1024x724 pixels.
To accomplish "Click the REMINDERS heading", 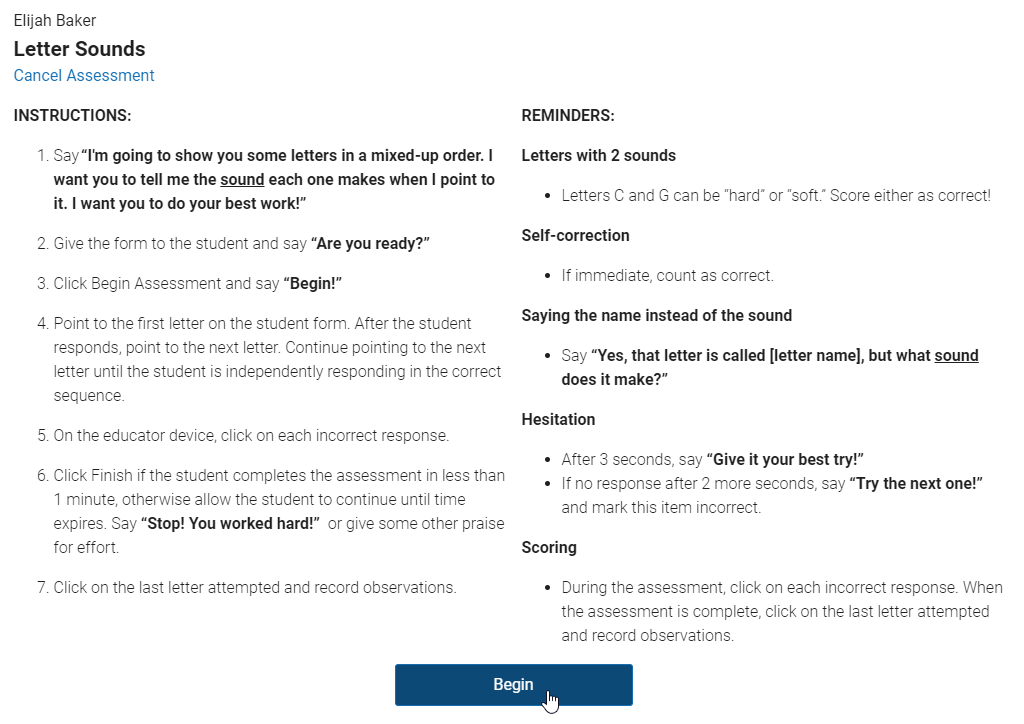I will [568, 116].
